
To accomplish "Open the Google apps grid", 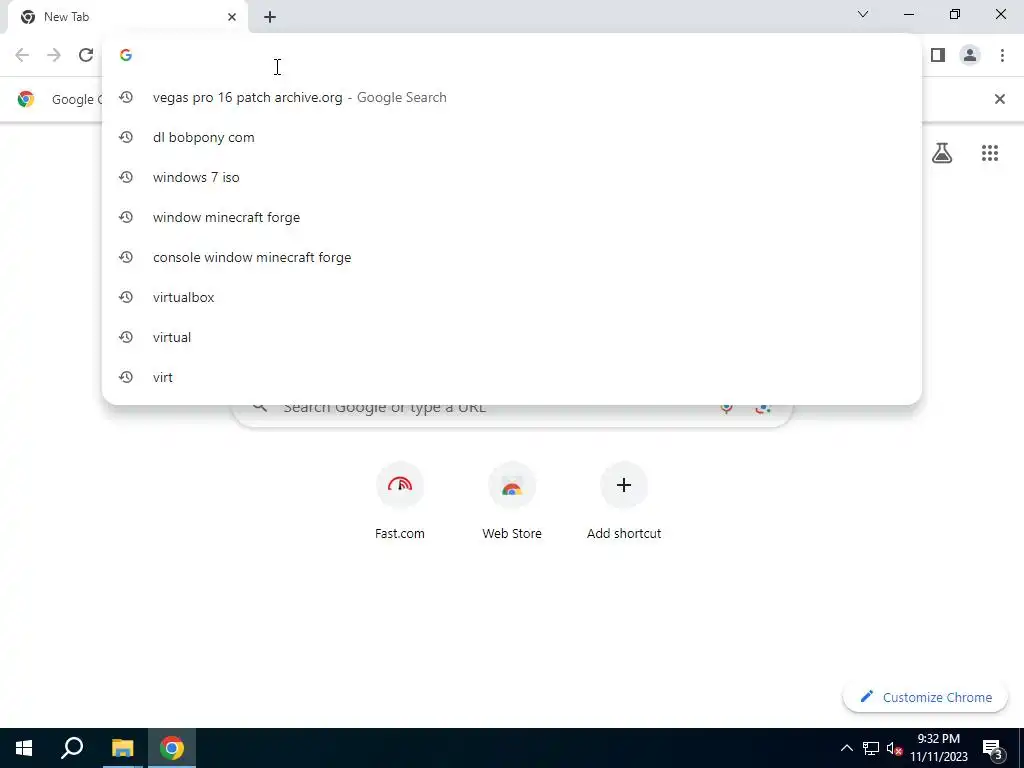I will click(989, 153).
